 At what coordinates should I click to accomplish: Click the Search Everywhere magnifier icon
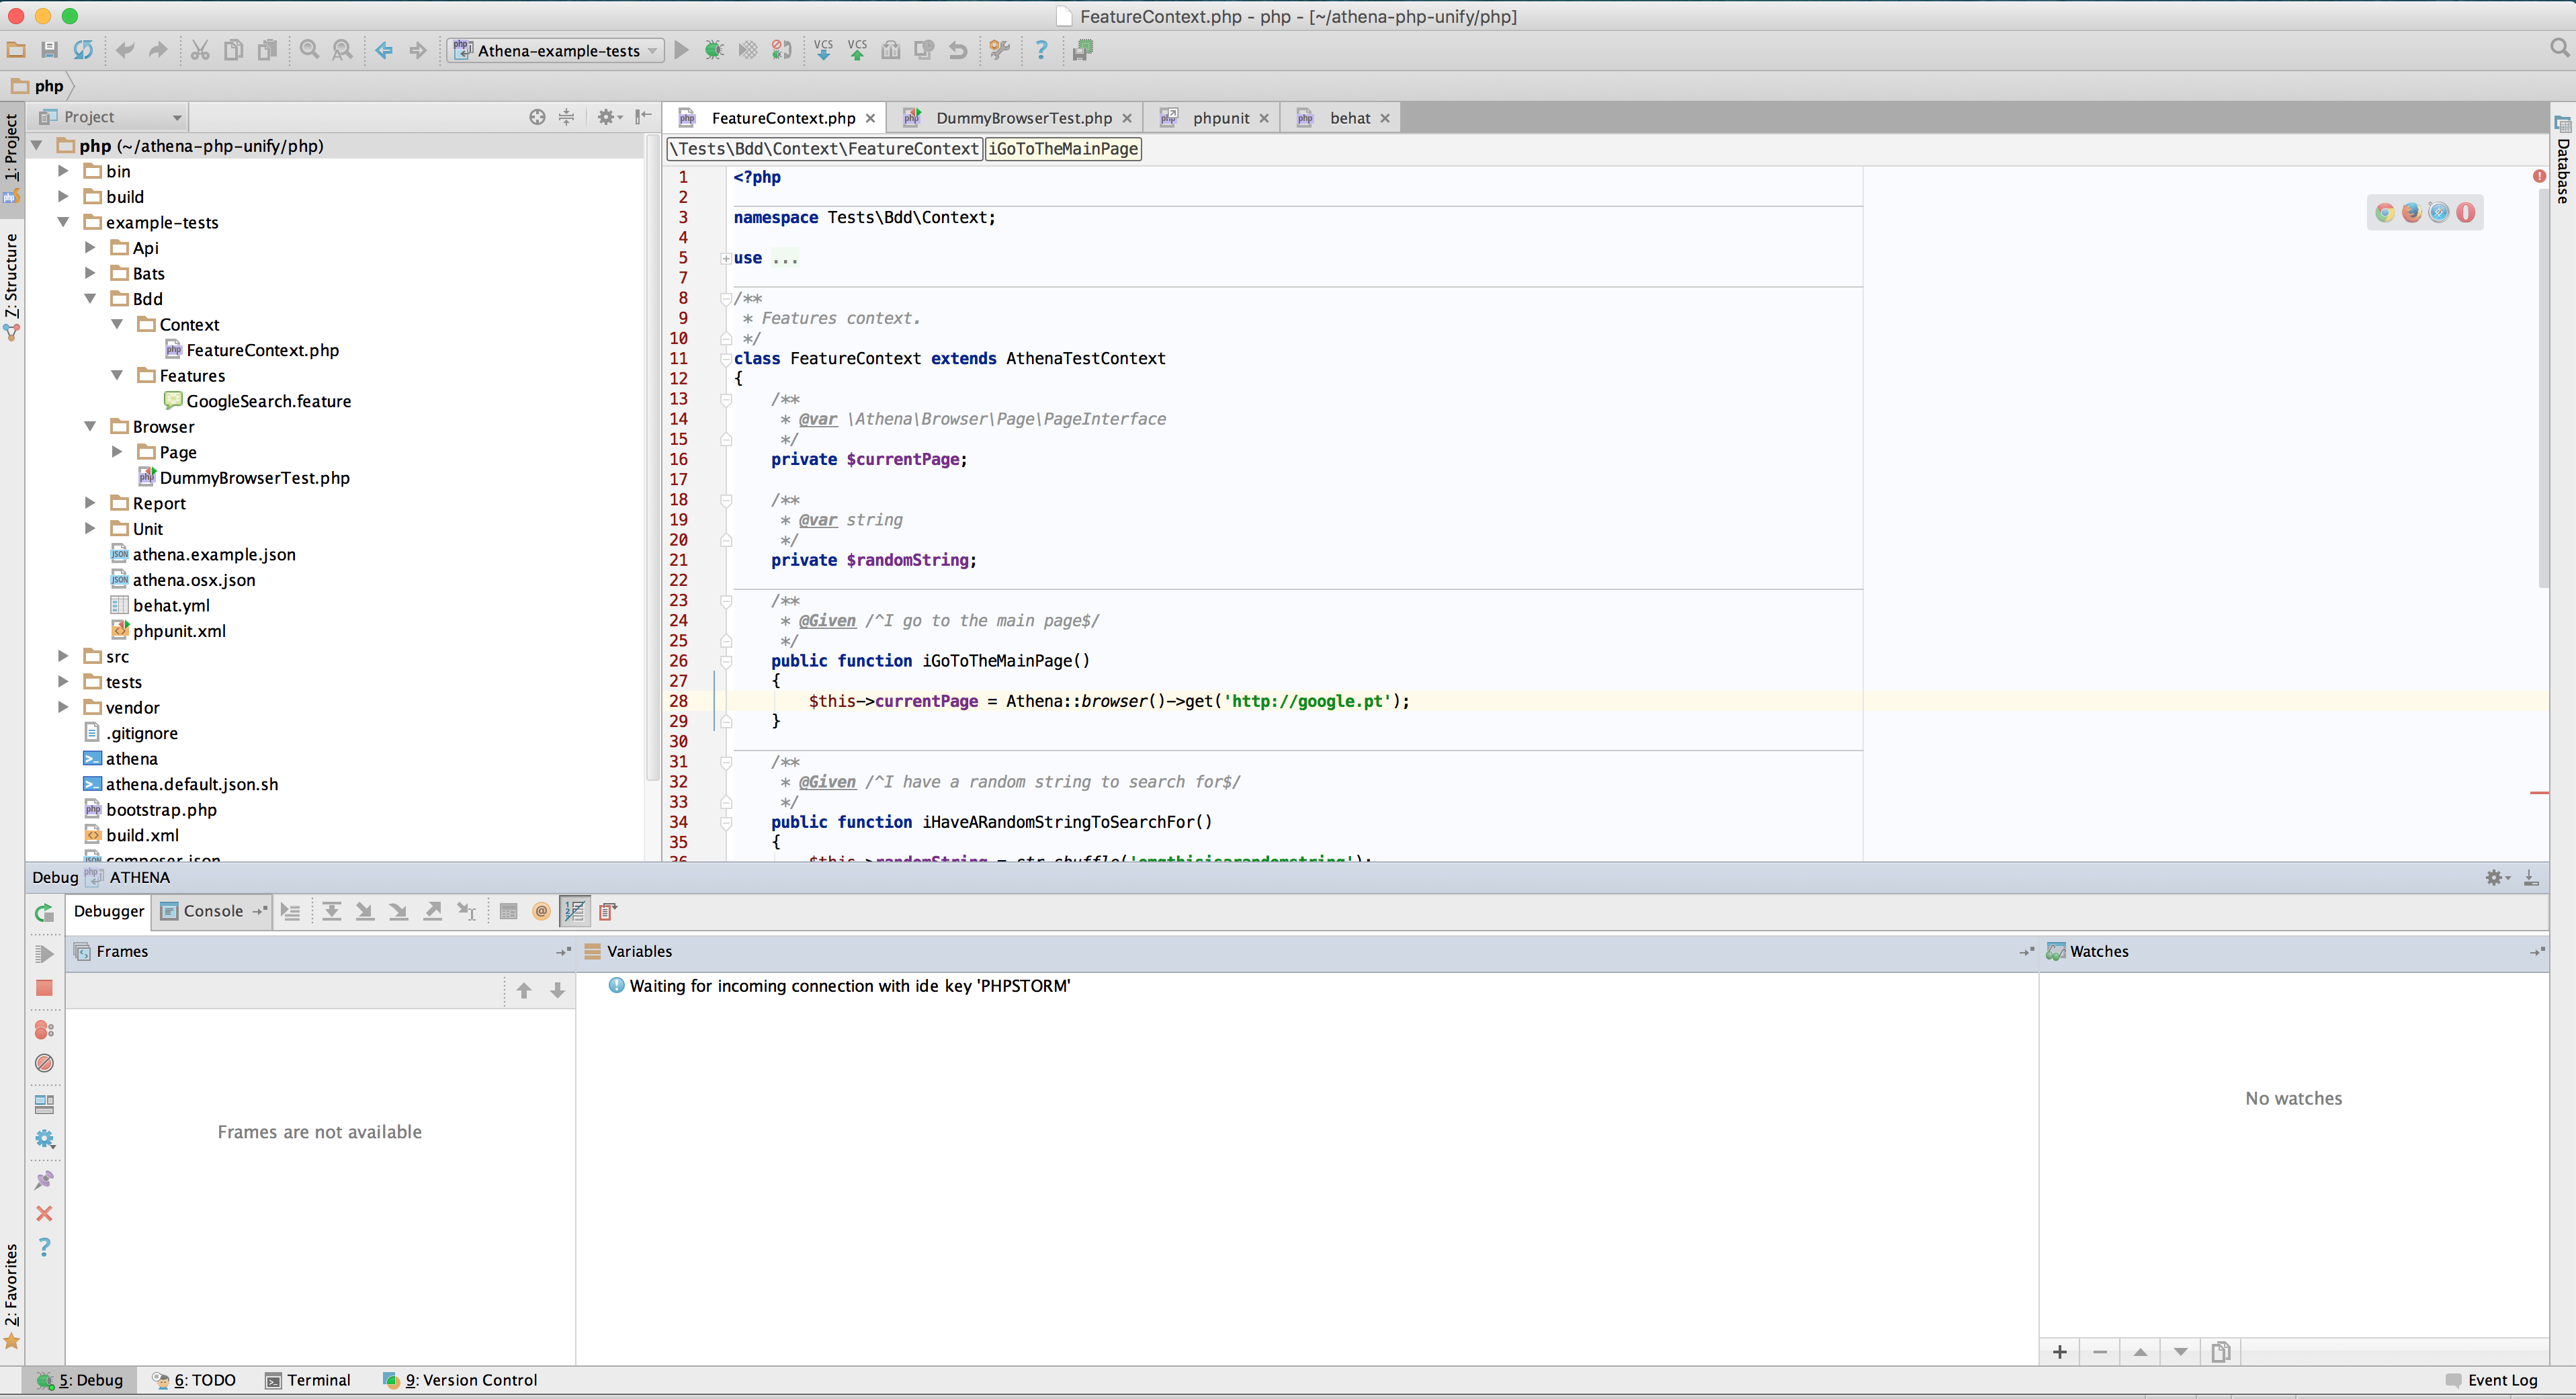[2559, 48]
